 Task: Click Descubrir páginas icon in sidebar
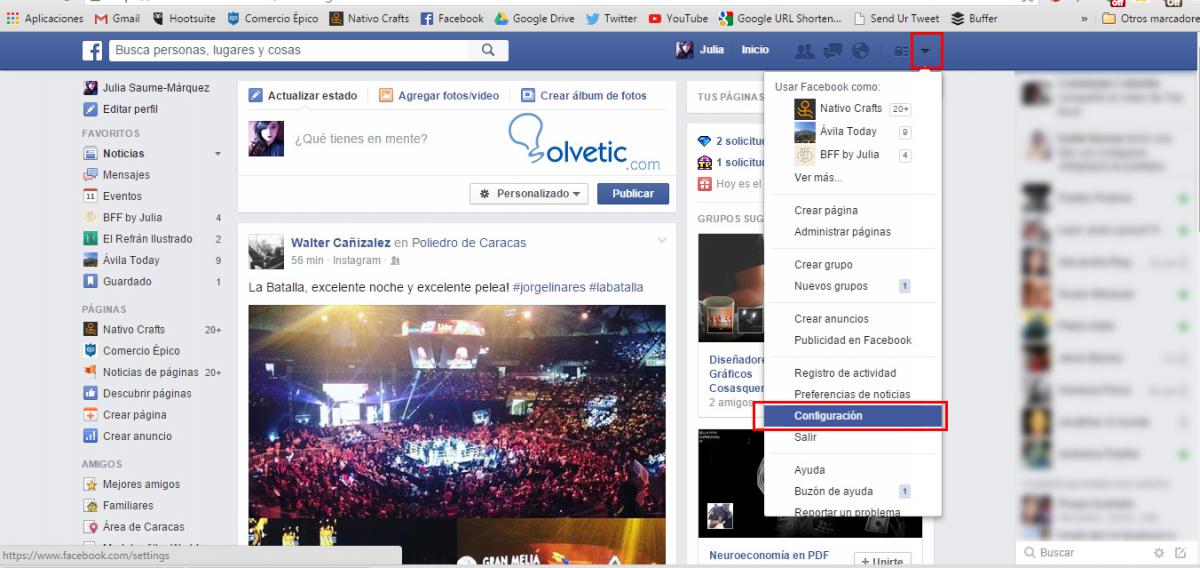pyautogui.click(x=90, y=393)
